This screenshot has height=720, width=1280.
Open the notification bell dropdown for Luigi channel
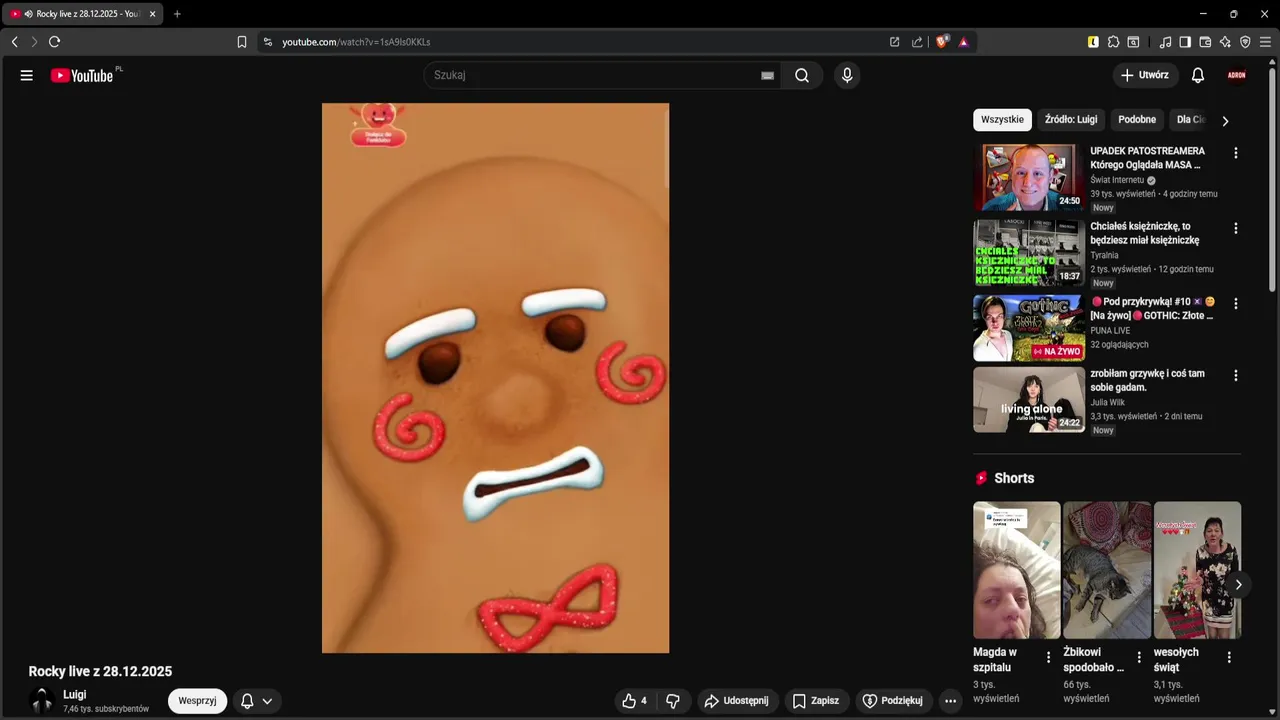(256, 701)
